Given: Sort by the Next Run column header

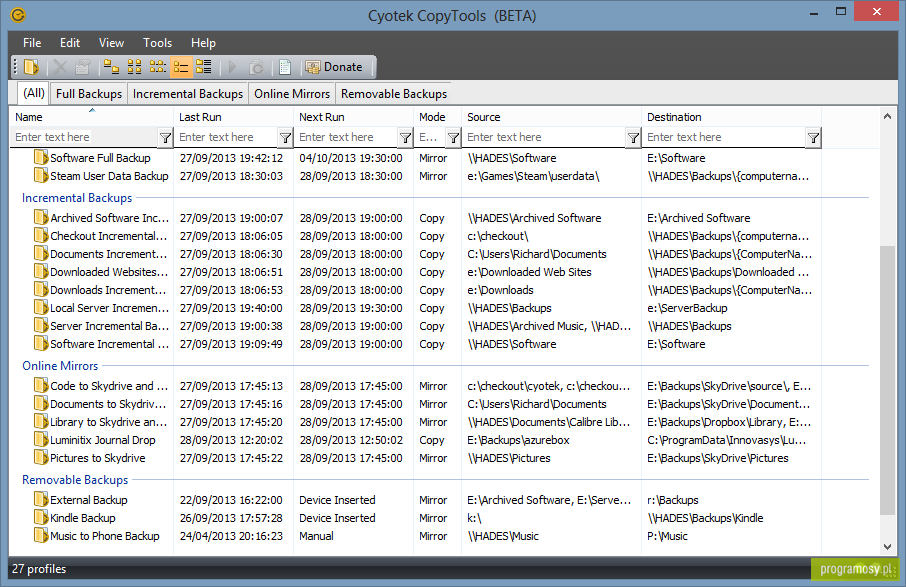Looking at the screenshot, I should tap(354, 117).
